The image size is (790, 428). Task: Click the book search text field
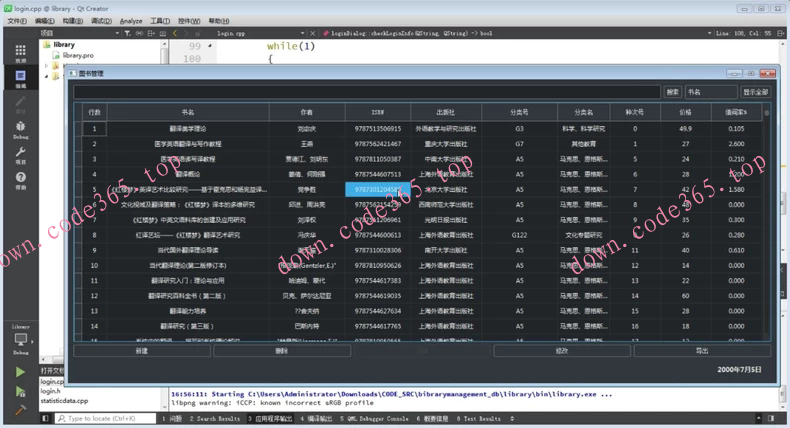point(368,92)
